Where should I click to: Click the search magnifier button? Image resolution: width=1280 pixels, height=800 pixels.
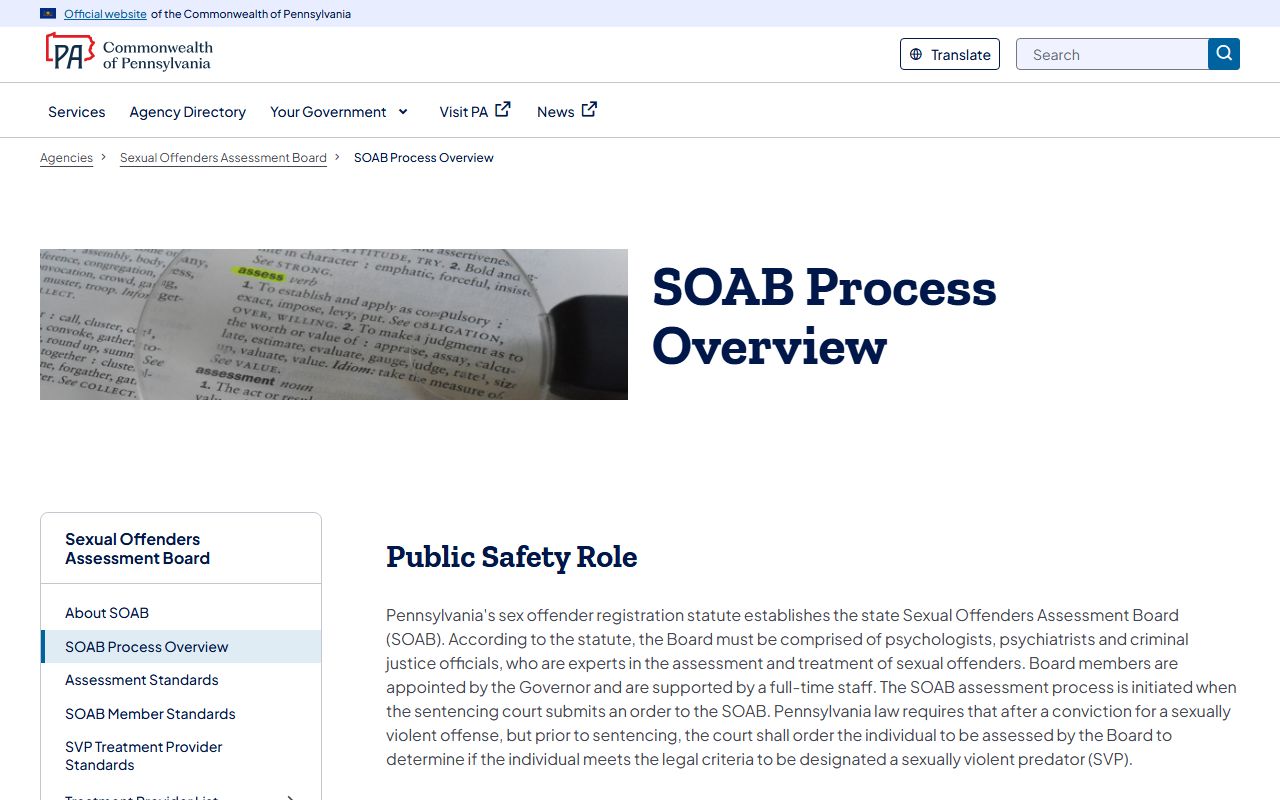(x=1224, y=54)
